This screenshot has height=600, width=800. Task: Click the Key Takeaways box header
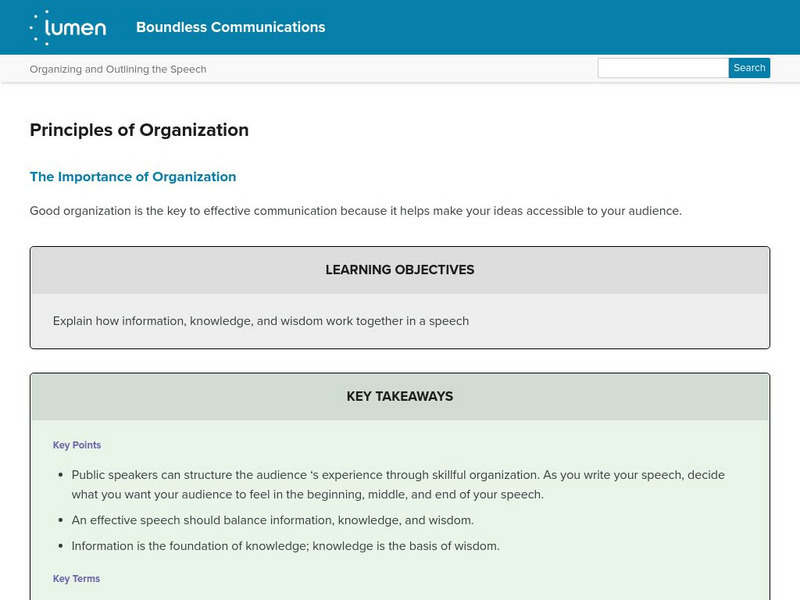(x=400, y=396)
